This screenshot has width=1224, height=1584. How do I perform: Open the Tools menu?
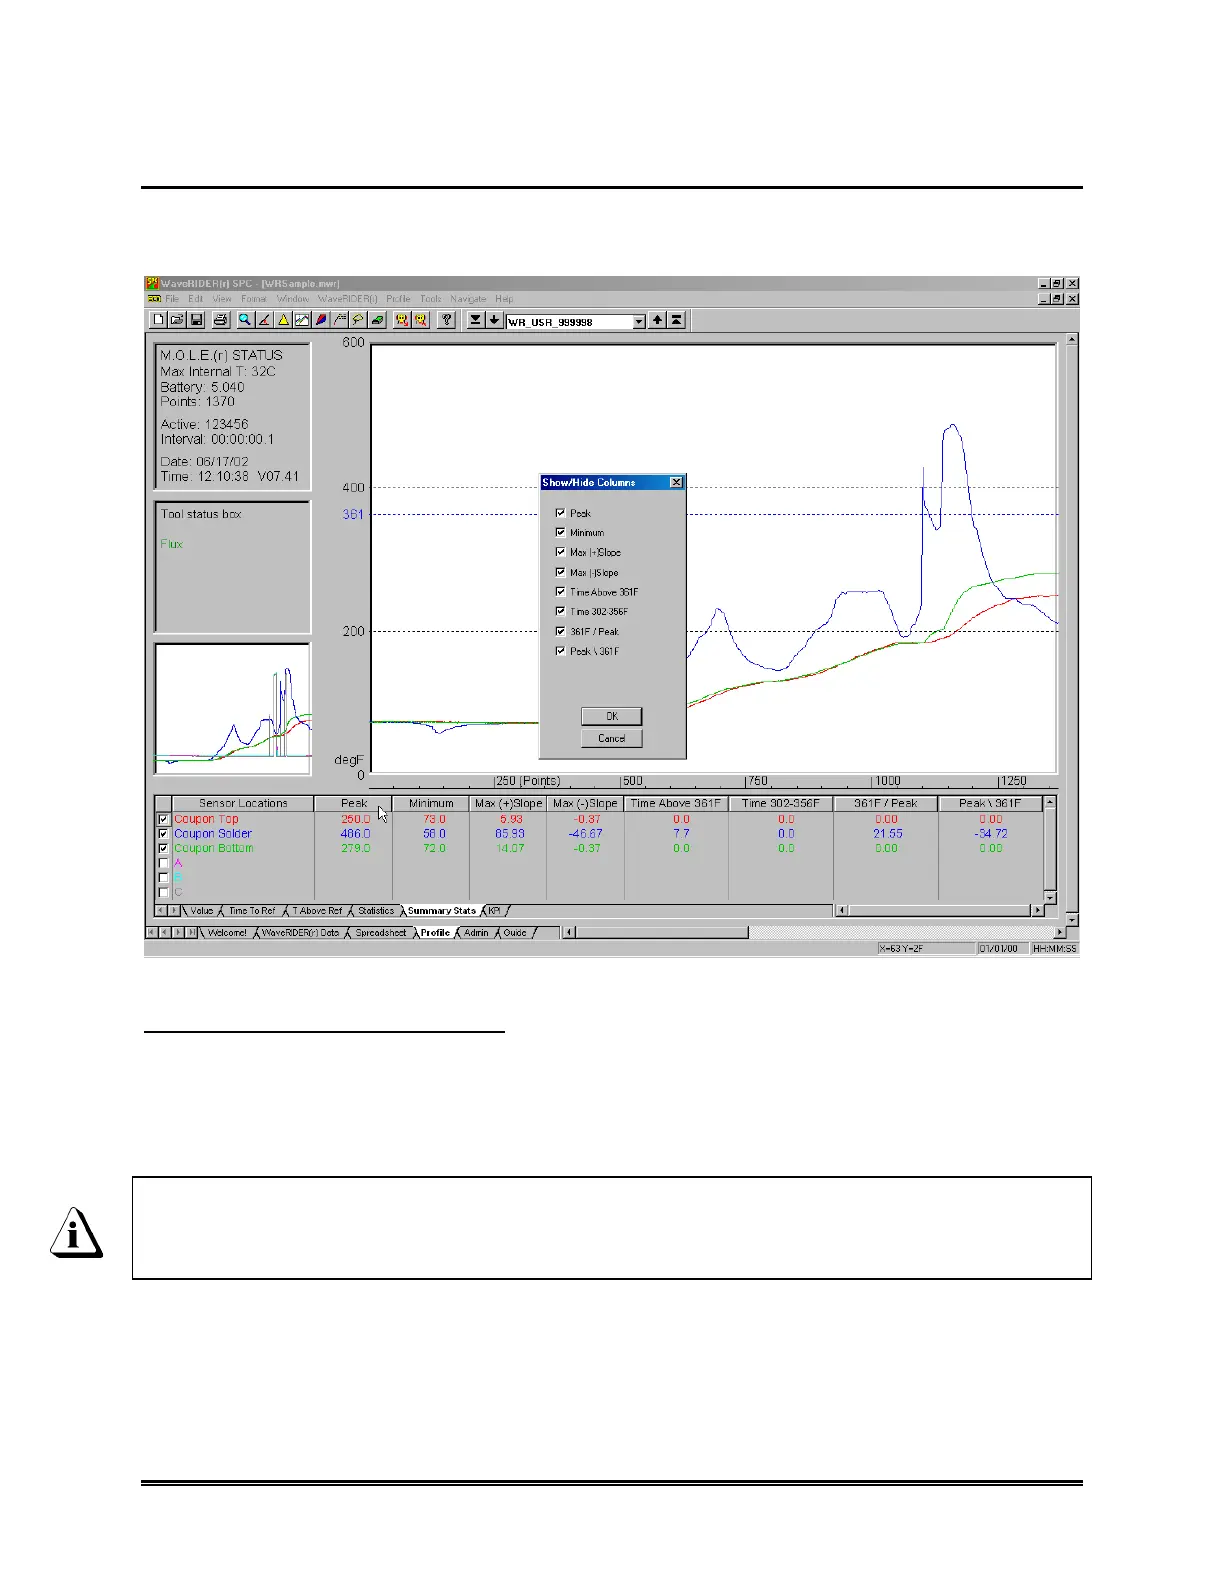click(x=431, y=299)
